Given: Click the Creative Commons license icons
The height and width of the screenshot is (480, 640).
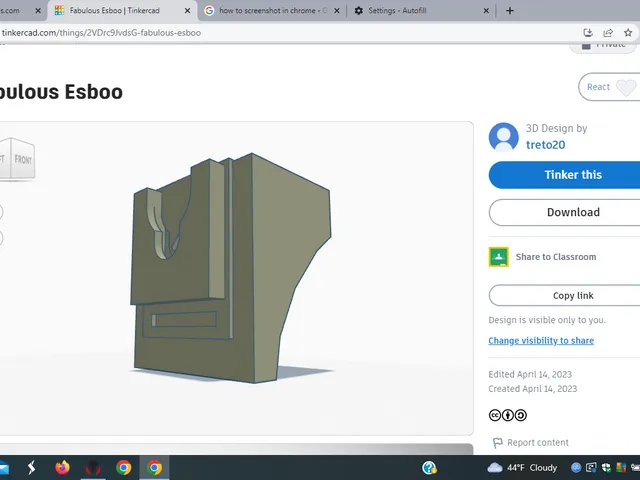Looking at the screenshot, I should (x=507, y=415).
